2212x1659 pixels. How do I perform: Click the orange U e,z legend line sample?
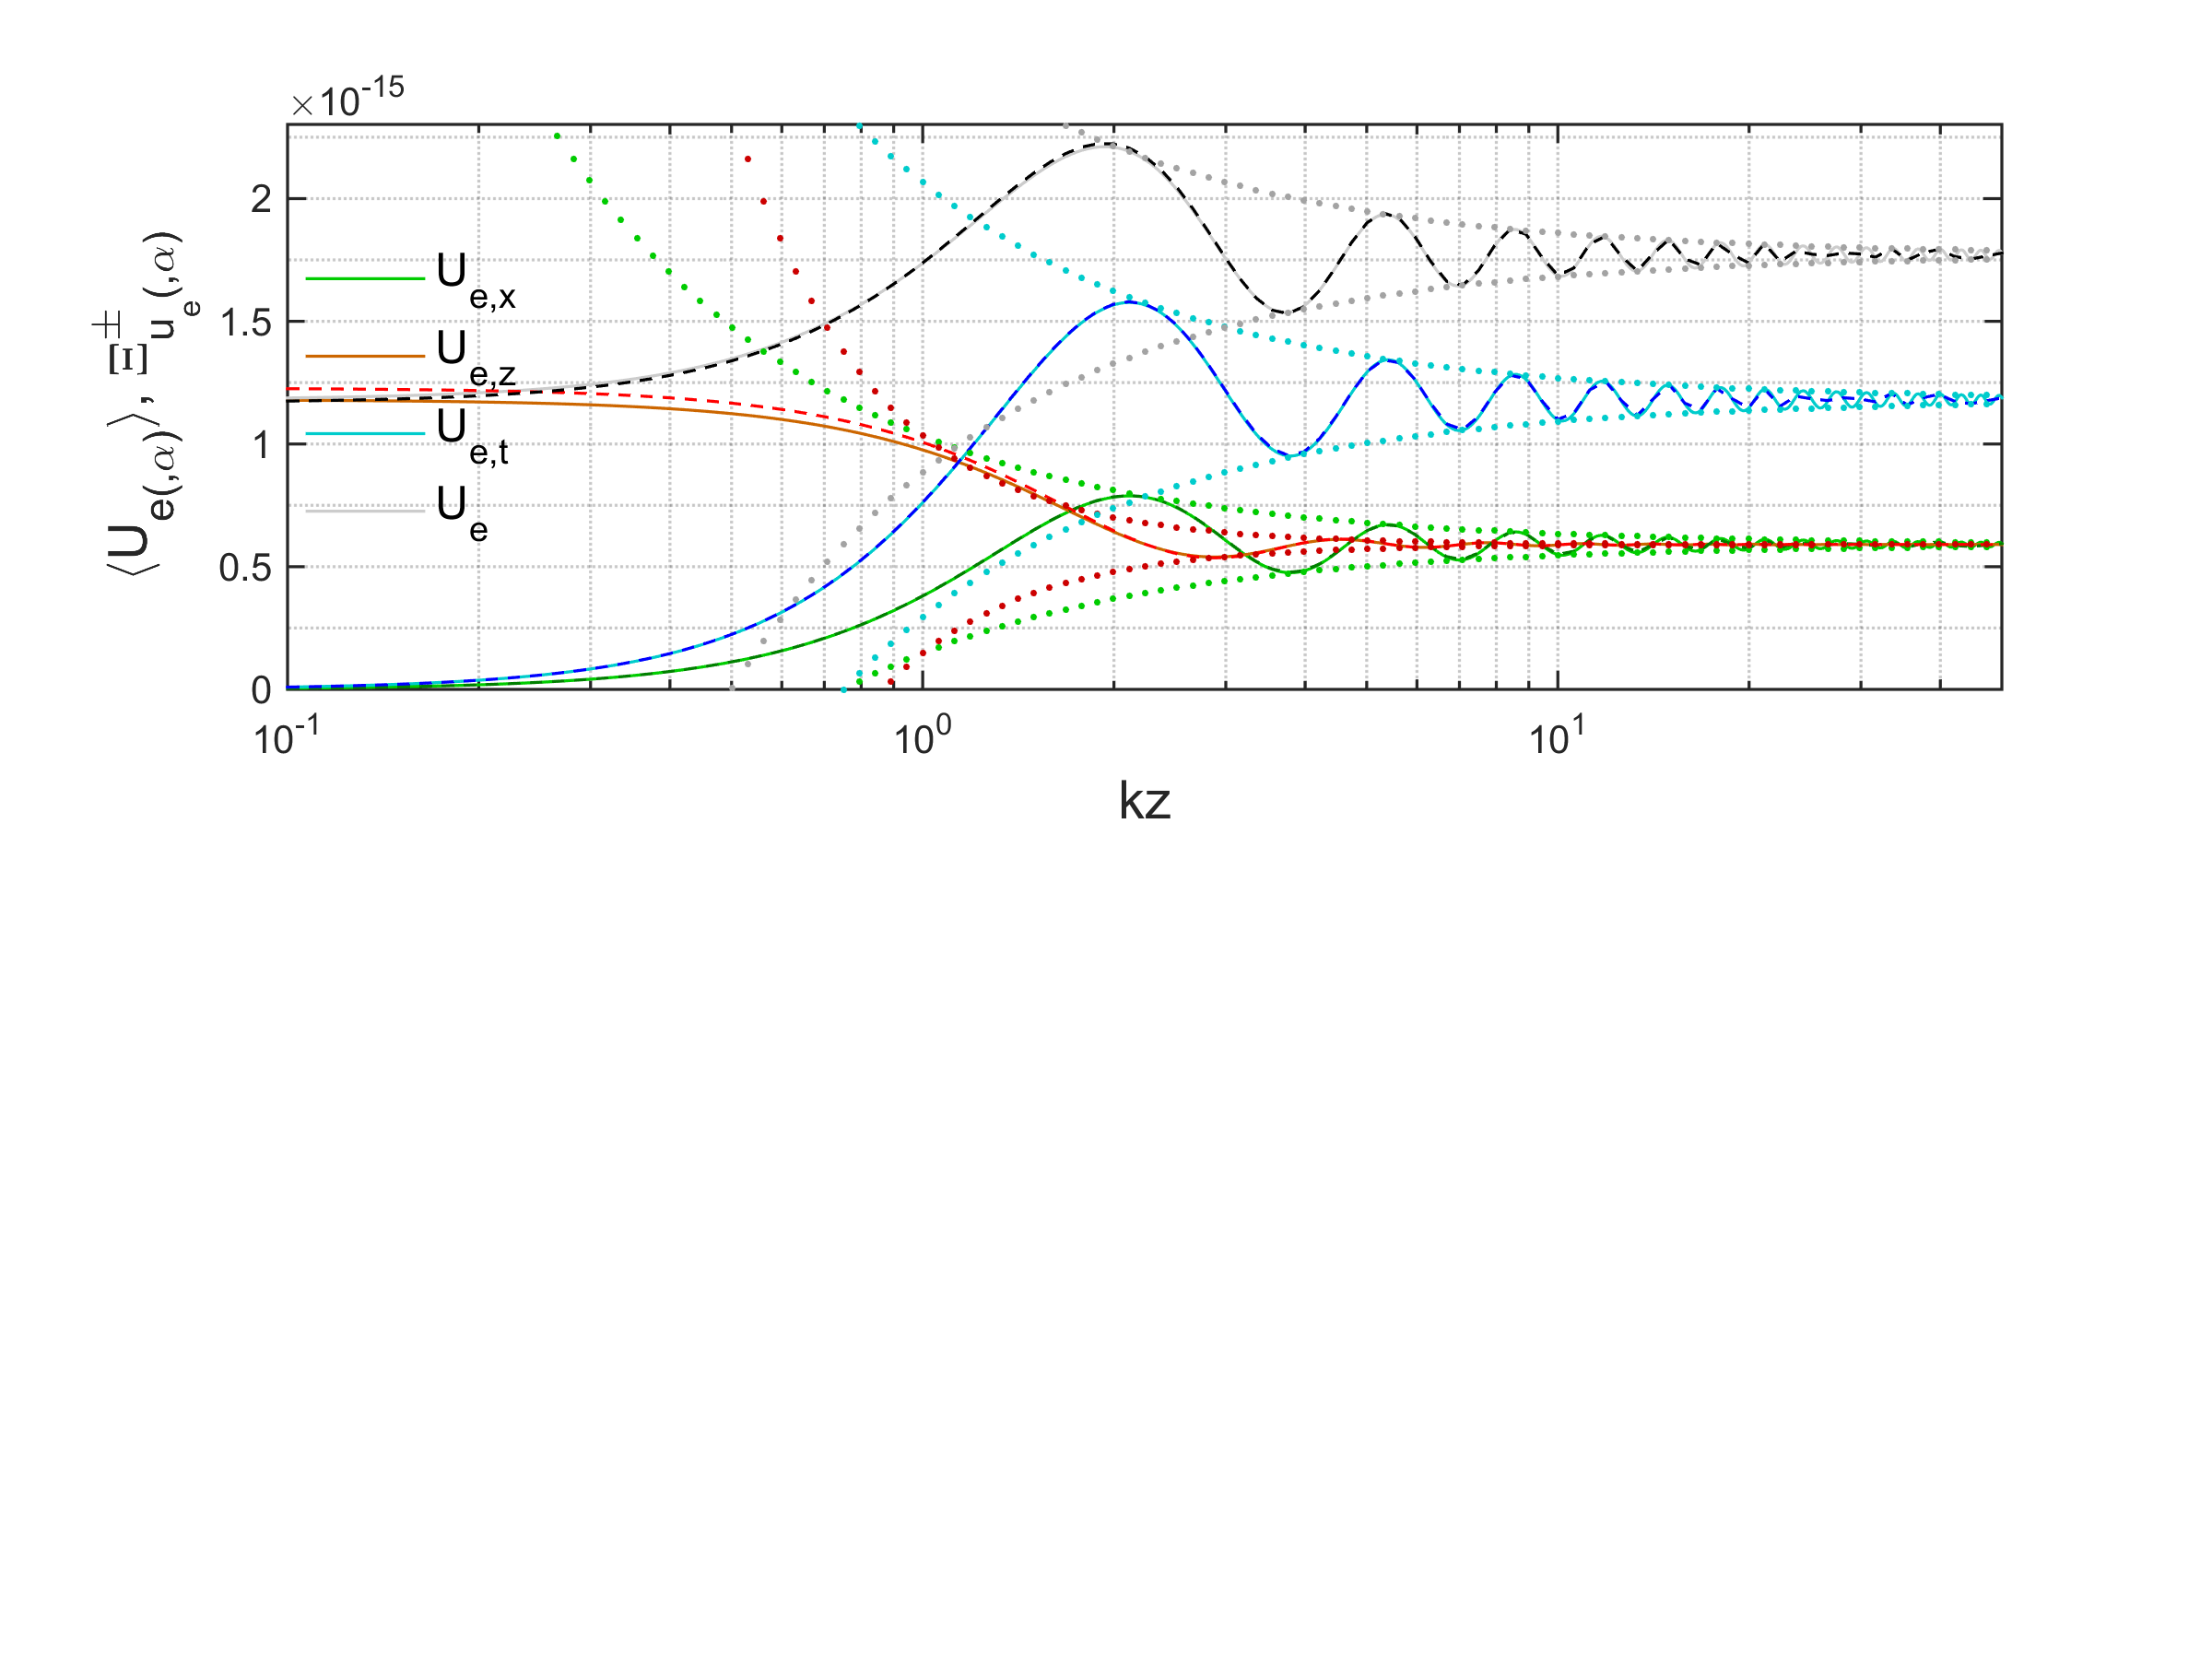pos(365,356)
